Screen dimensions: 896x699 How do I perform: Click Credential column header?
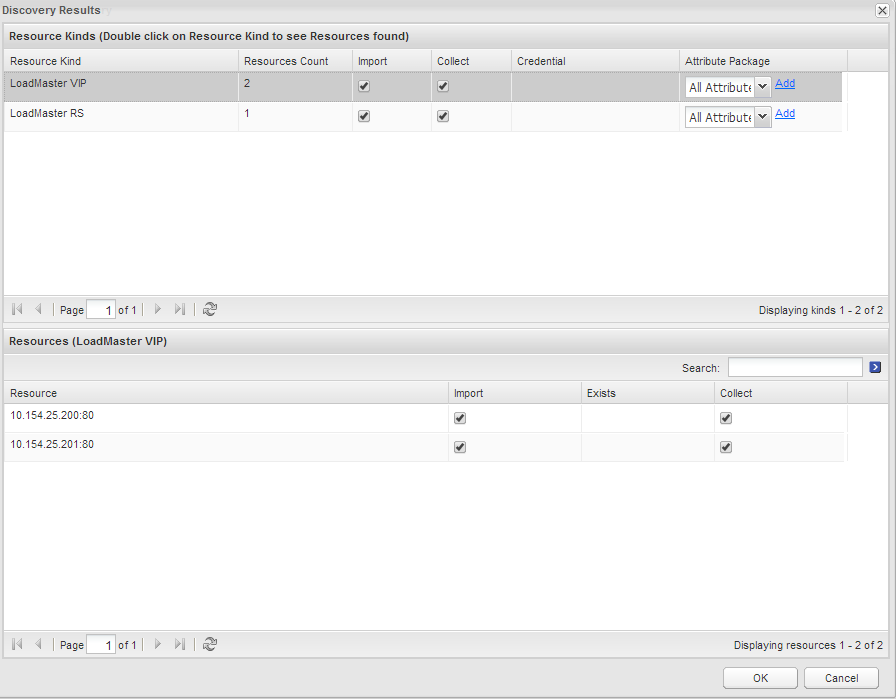point(595,61)
